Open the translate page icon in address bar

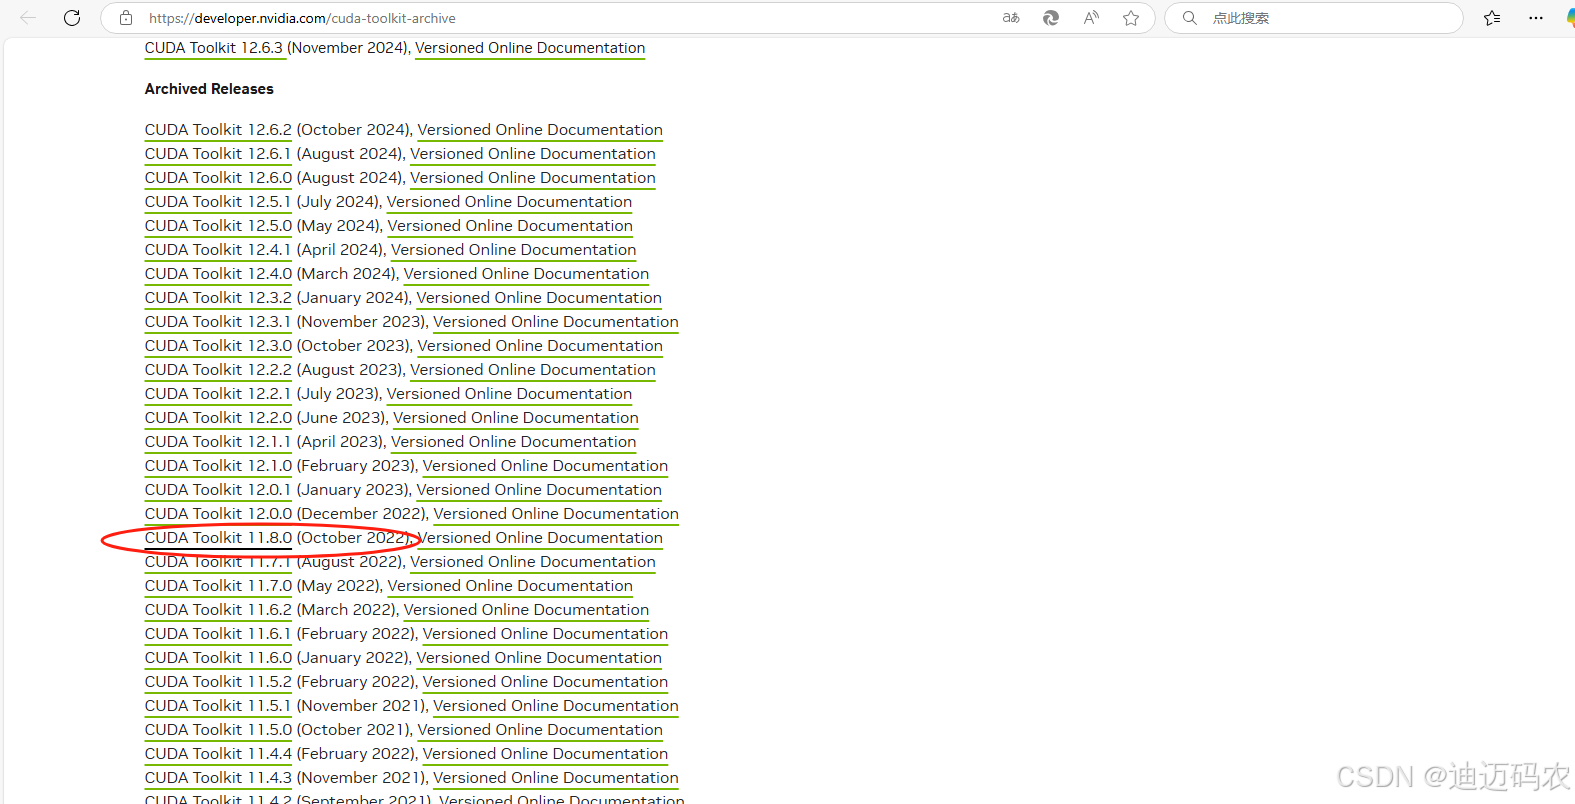tap(1011, 18)
